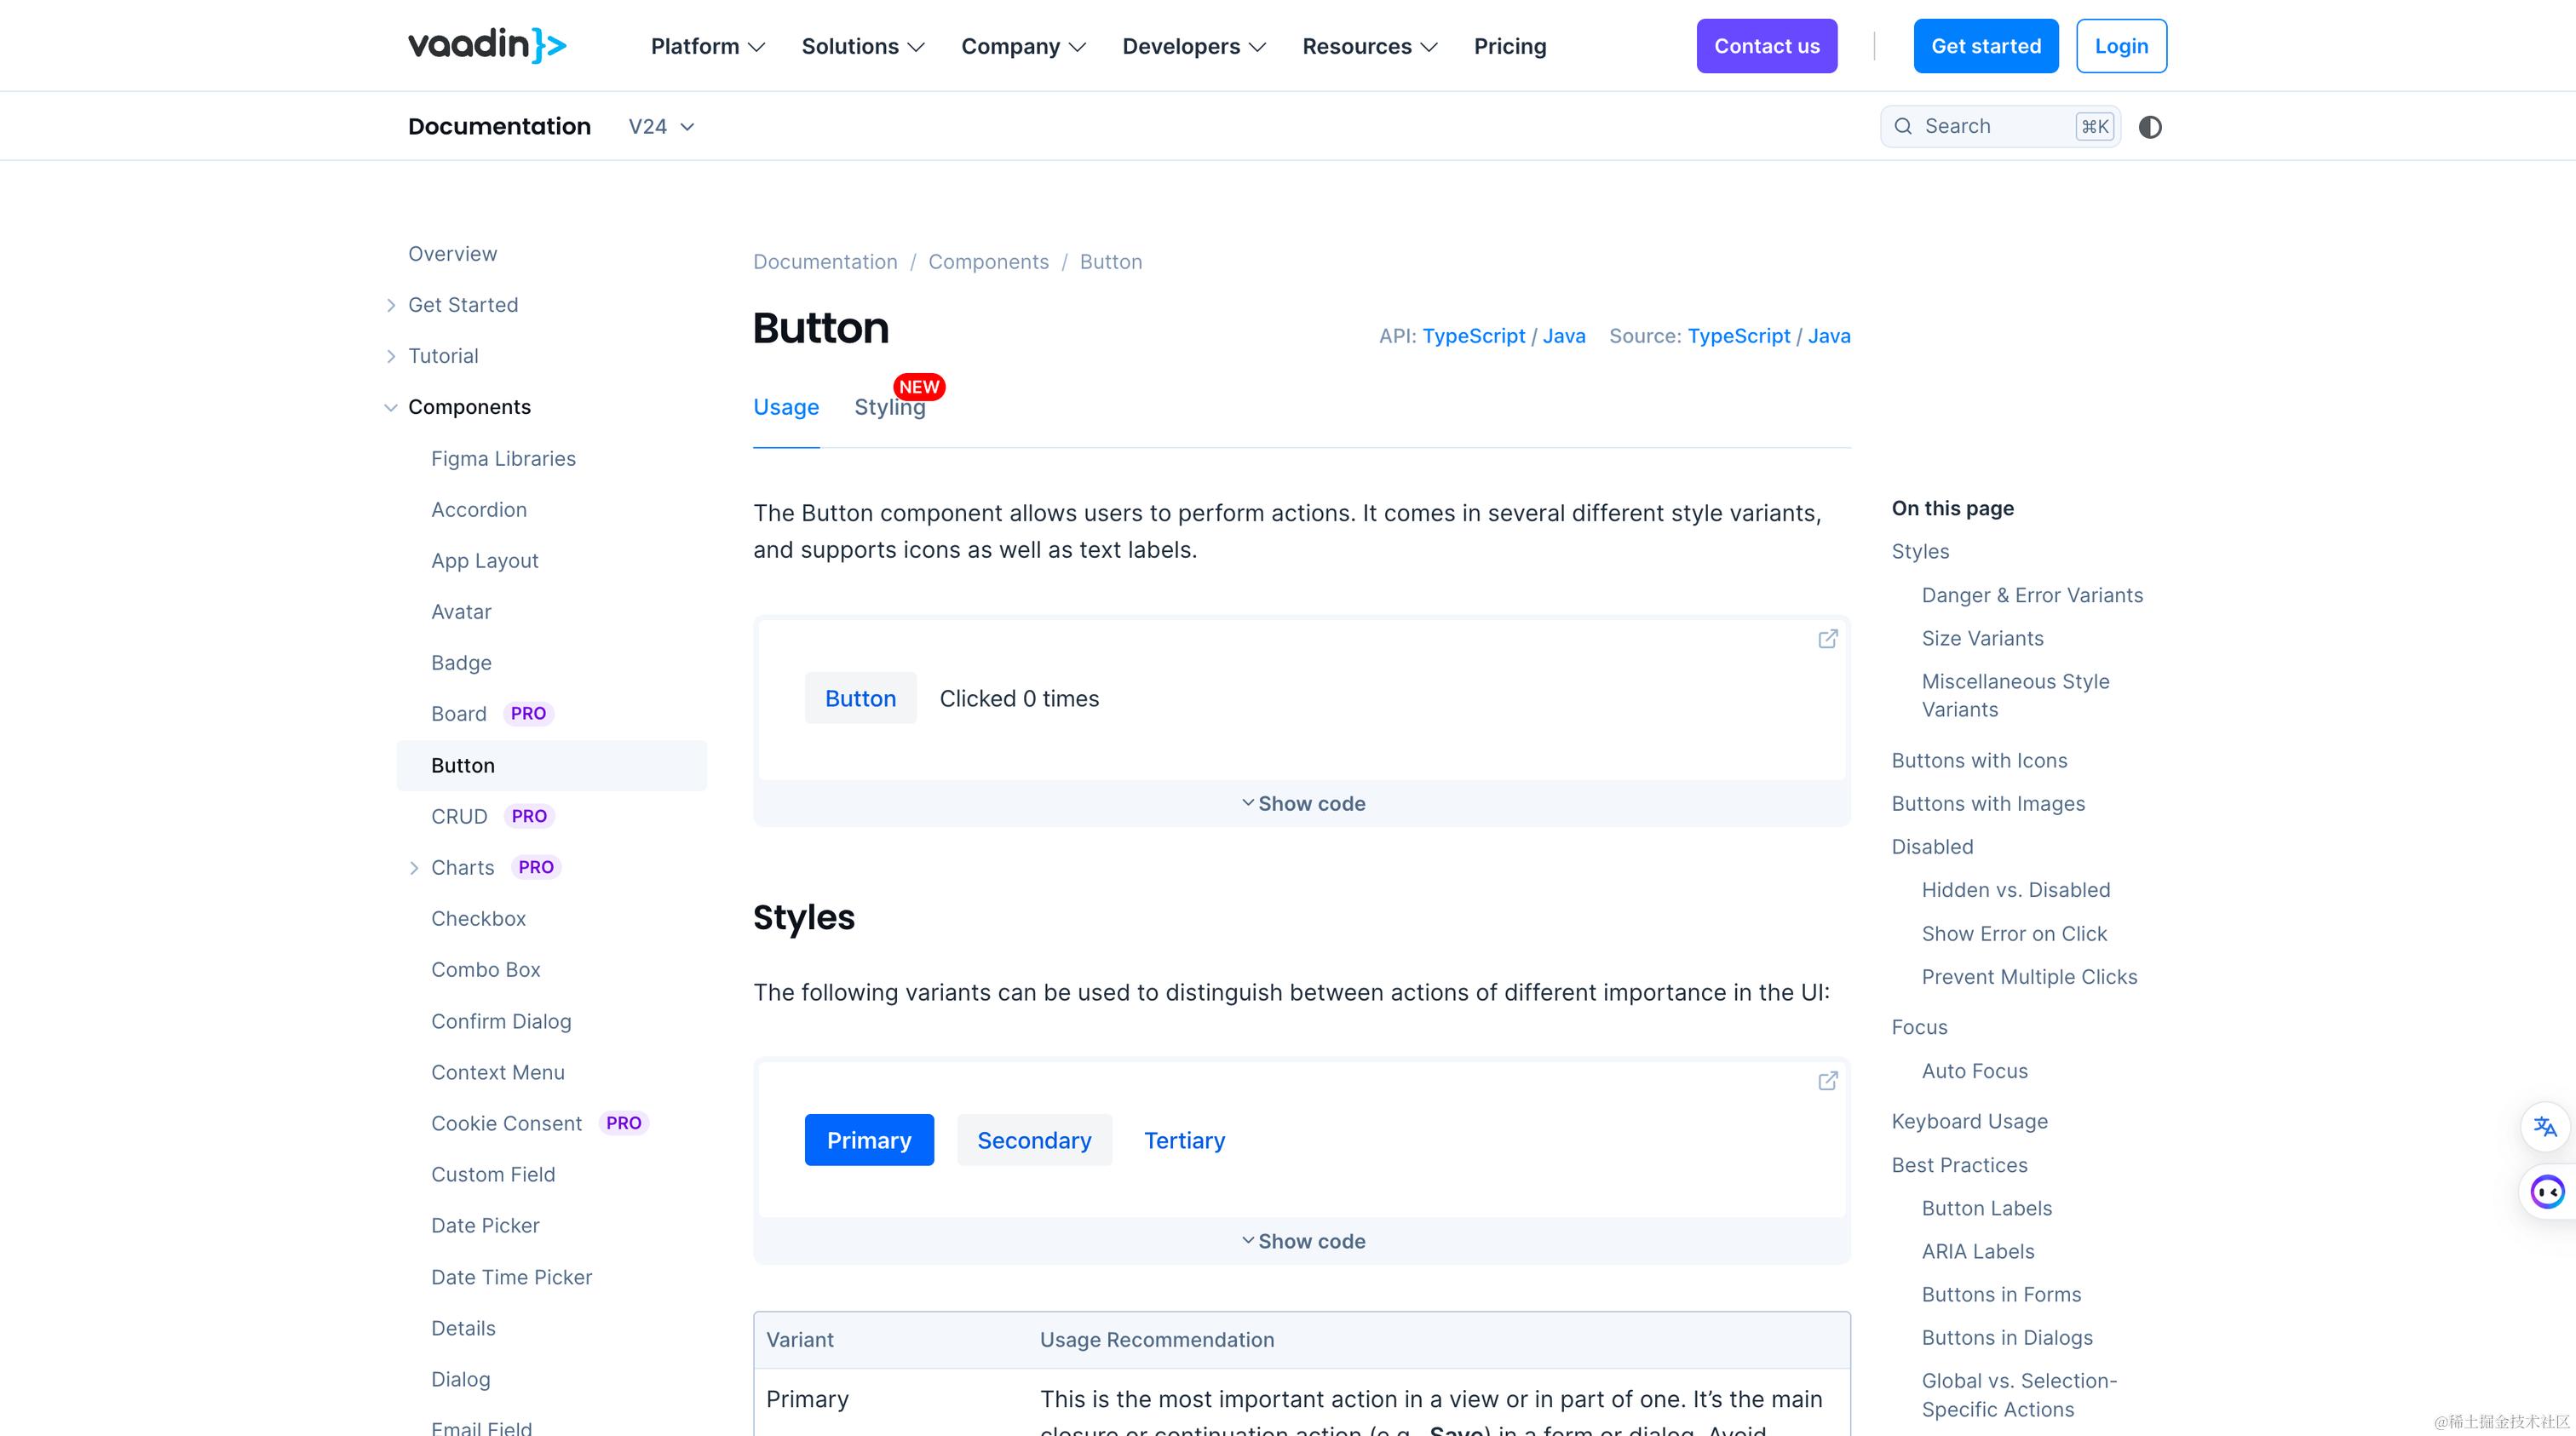Toggle the dark/light theme icon

click(x=2149, y=127)
